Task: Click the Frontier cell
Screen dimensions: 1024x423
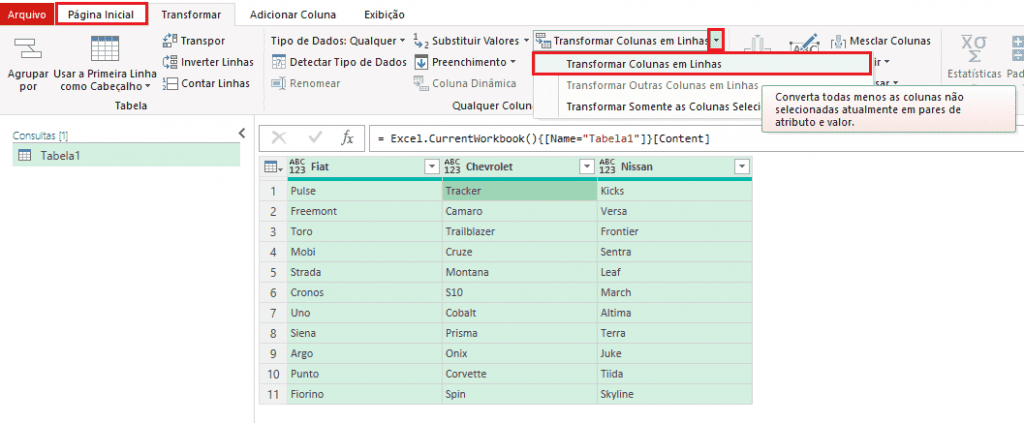Action: click(674, 232)
